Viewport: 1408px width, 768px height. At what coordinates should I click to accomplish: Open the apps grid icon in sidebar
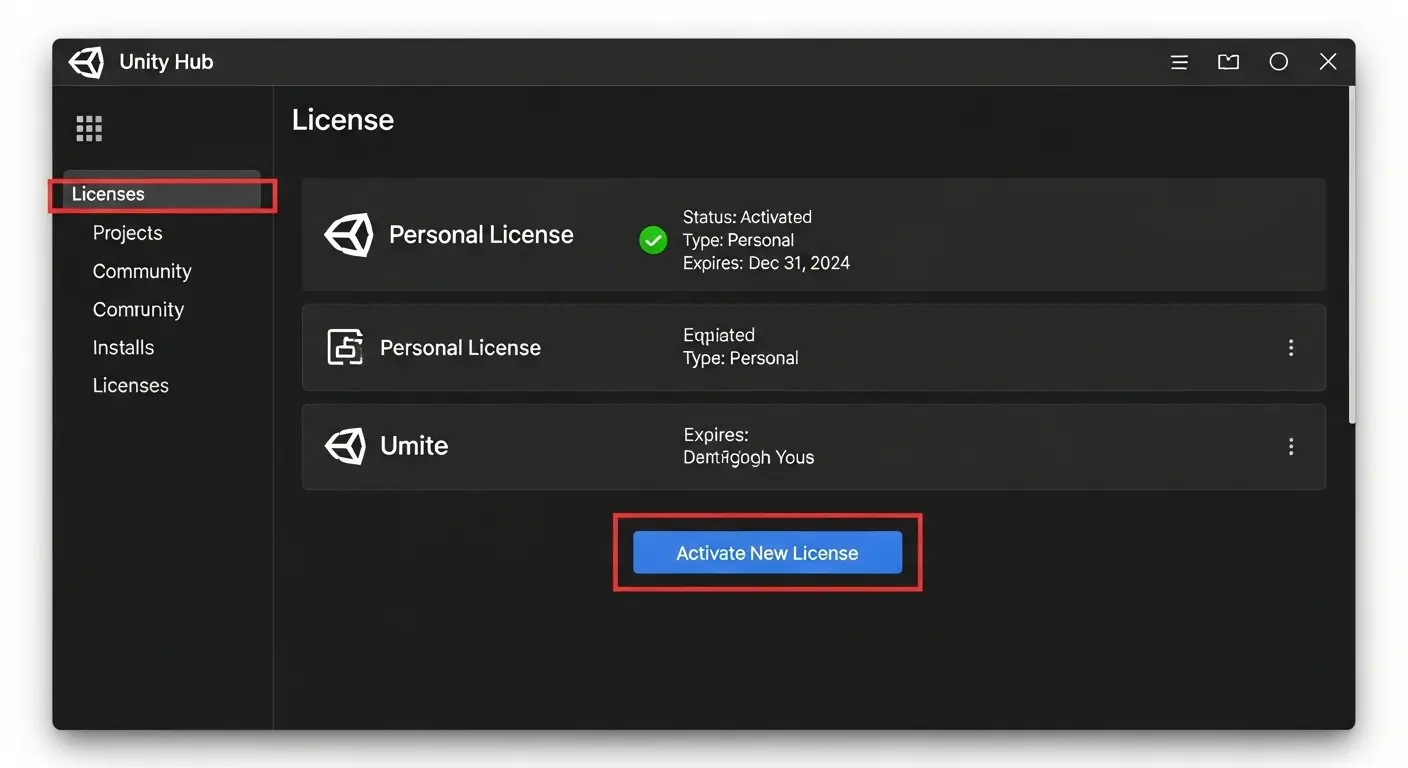88,127
